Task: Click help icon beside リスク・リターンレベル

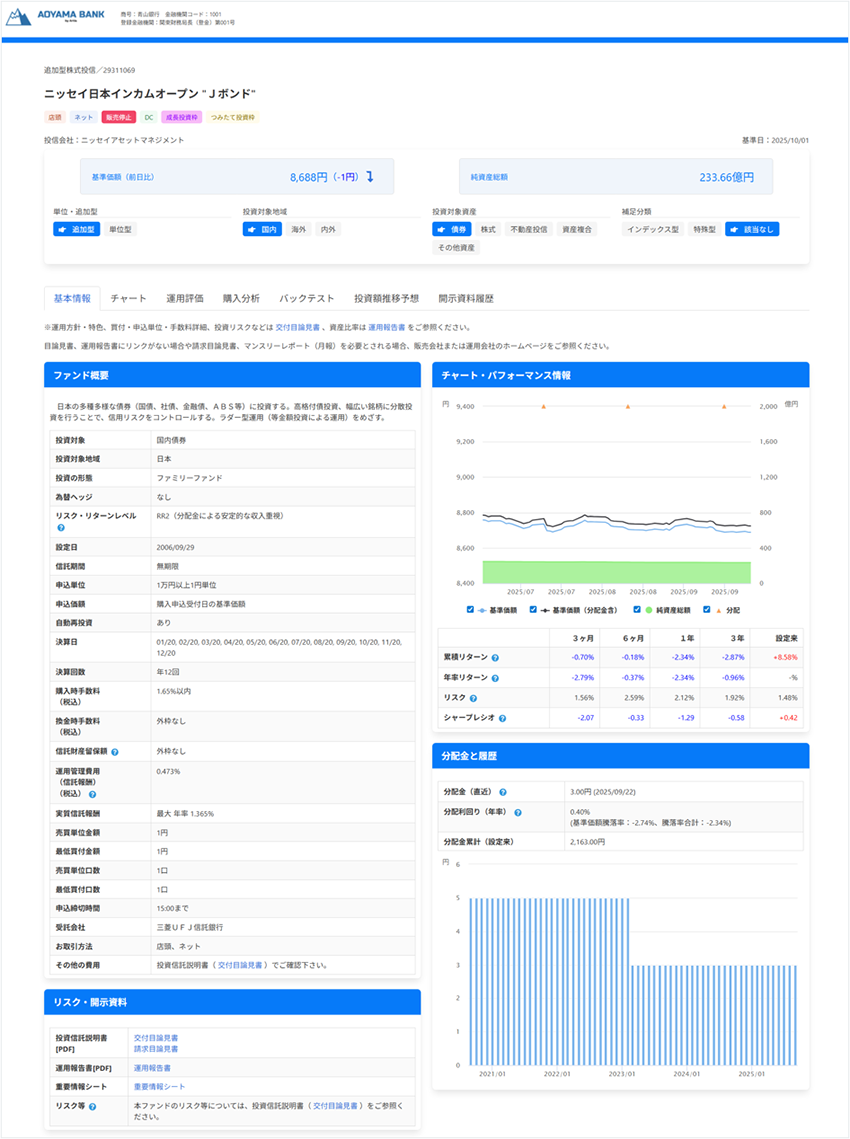Action: [x=61, y=527]
